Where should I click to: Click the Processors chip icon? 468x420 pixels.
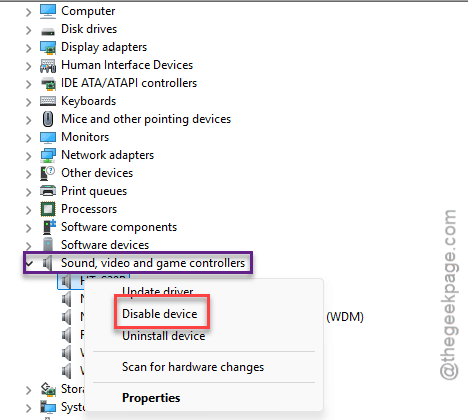tap(48, 209)
